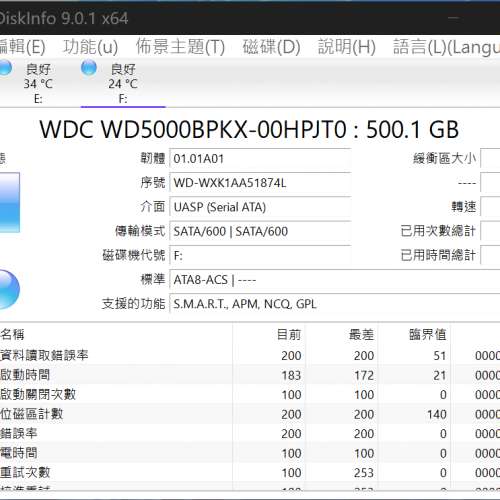Image resolution: width=500 pixels, height=500 pixels.
Task: Click threshold value 51 in first row
Action: coord(440,356)
